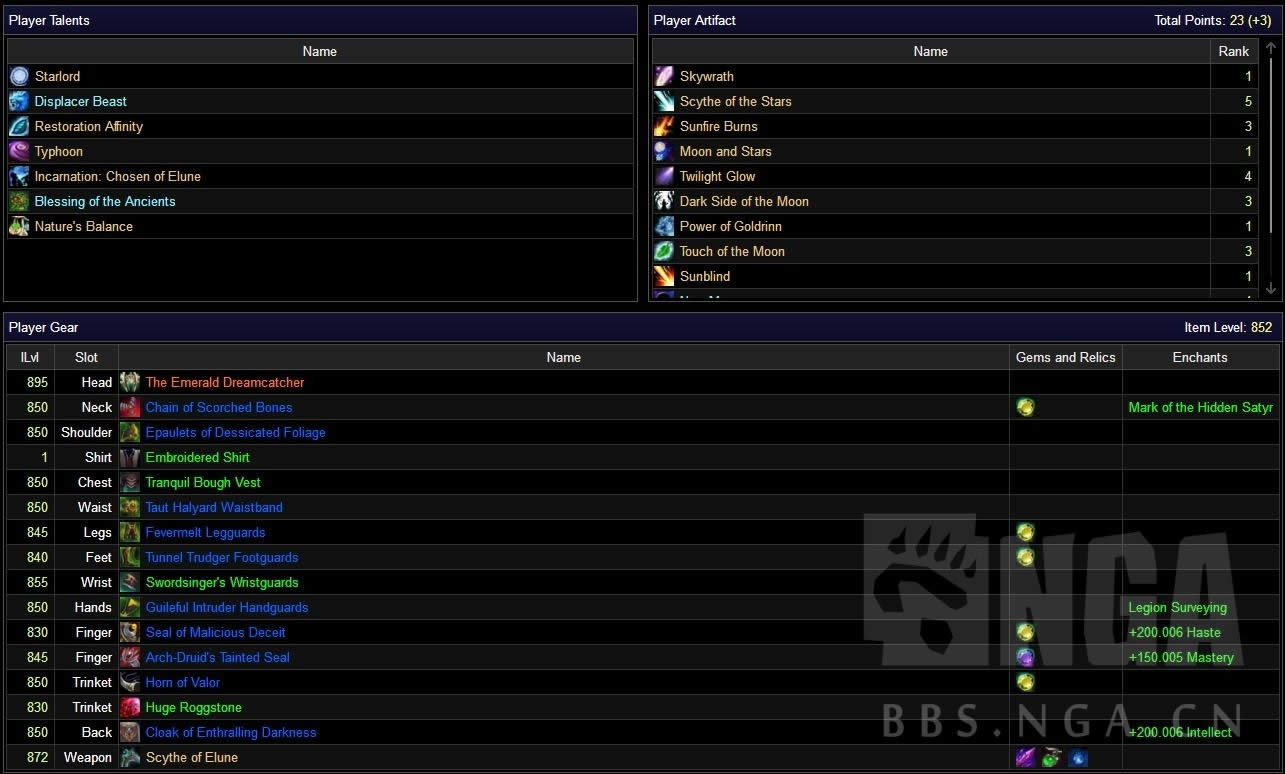Click the first relic icon on Scythe of Elune
The height and width of the screenshot is (774, 1285).
1025,757
